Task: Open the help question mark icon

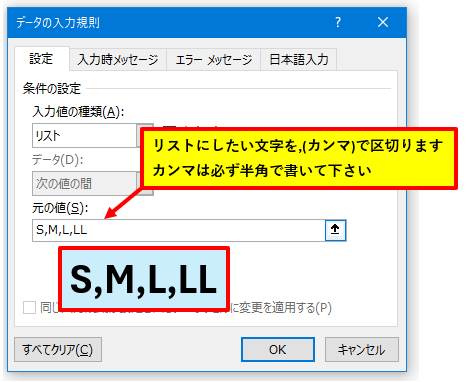Action: (338, 22)
